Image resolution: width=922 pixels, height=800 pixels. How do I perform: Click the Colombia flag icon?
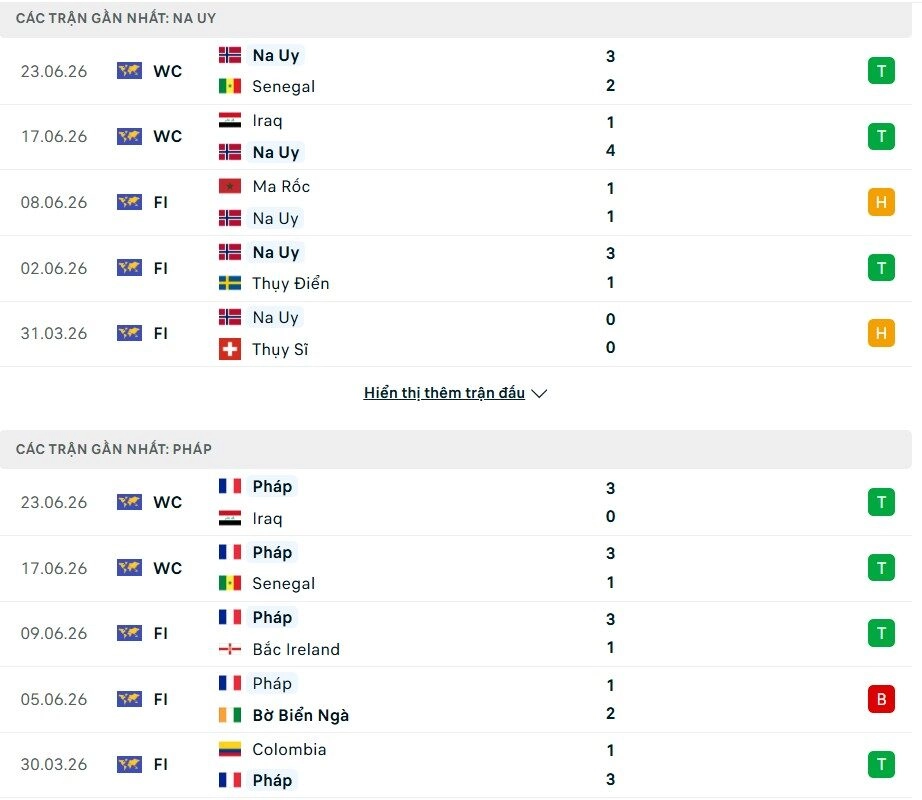coord(229,749)
